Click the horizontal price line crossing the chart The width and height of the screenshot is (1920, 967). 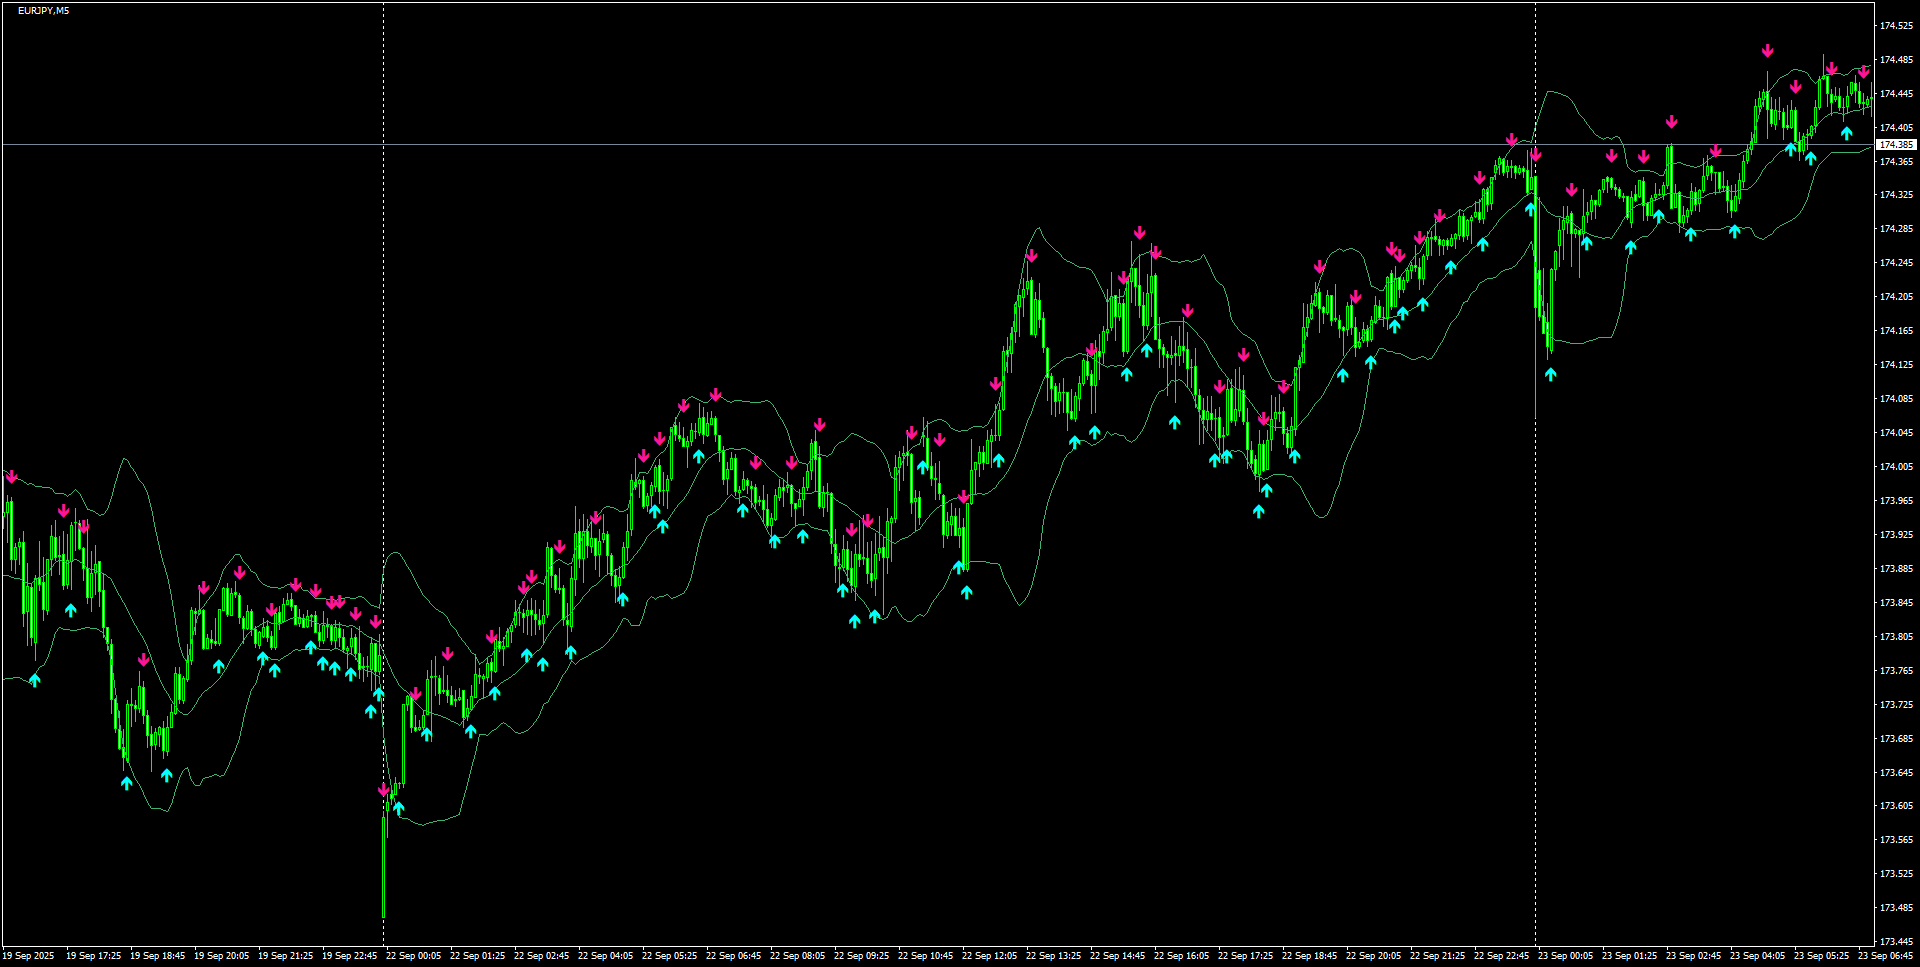pyautogui.click(x=900, y=144)
